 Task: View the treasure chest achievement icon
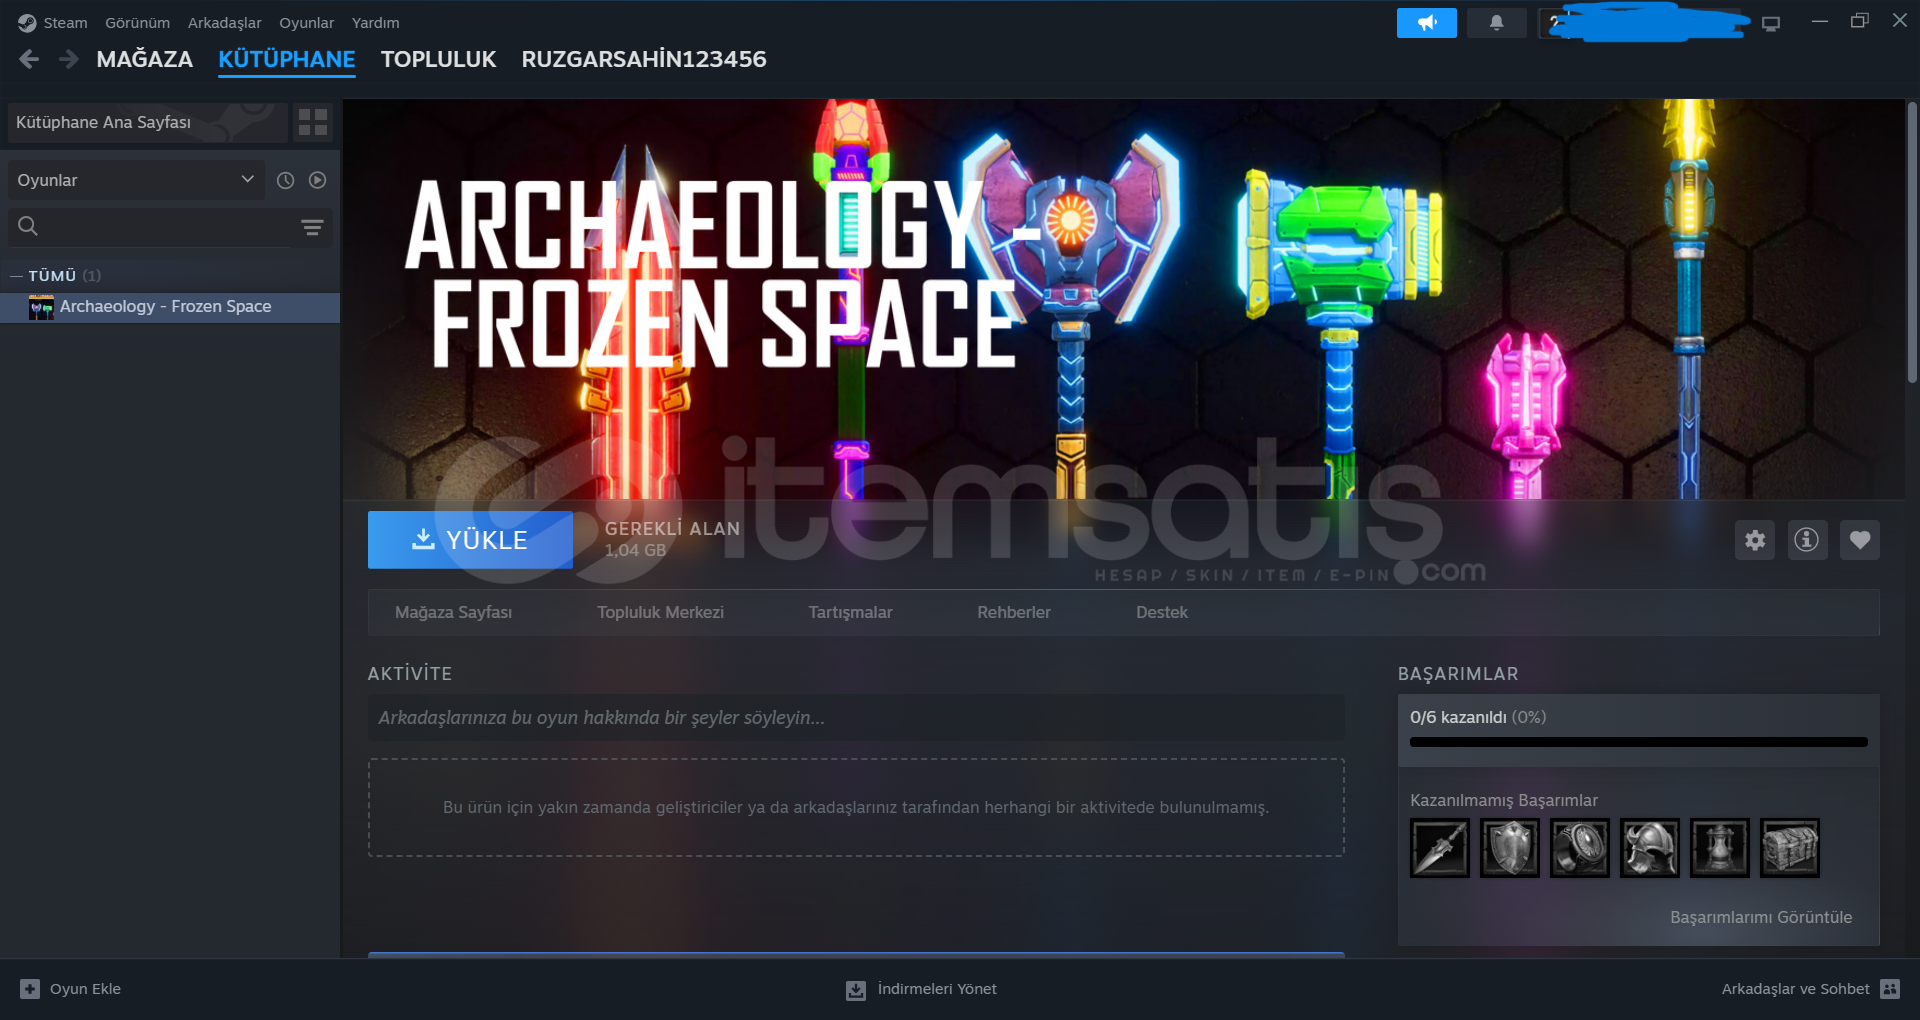1790,848
